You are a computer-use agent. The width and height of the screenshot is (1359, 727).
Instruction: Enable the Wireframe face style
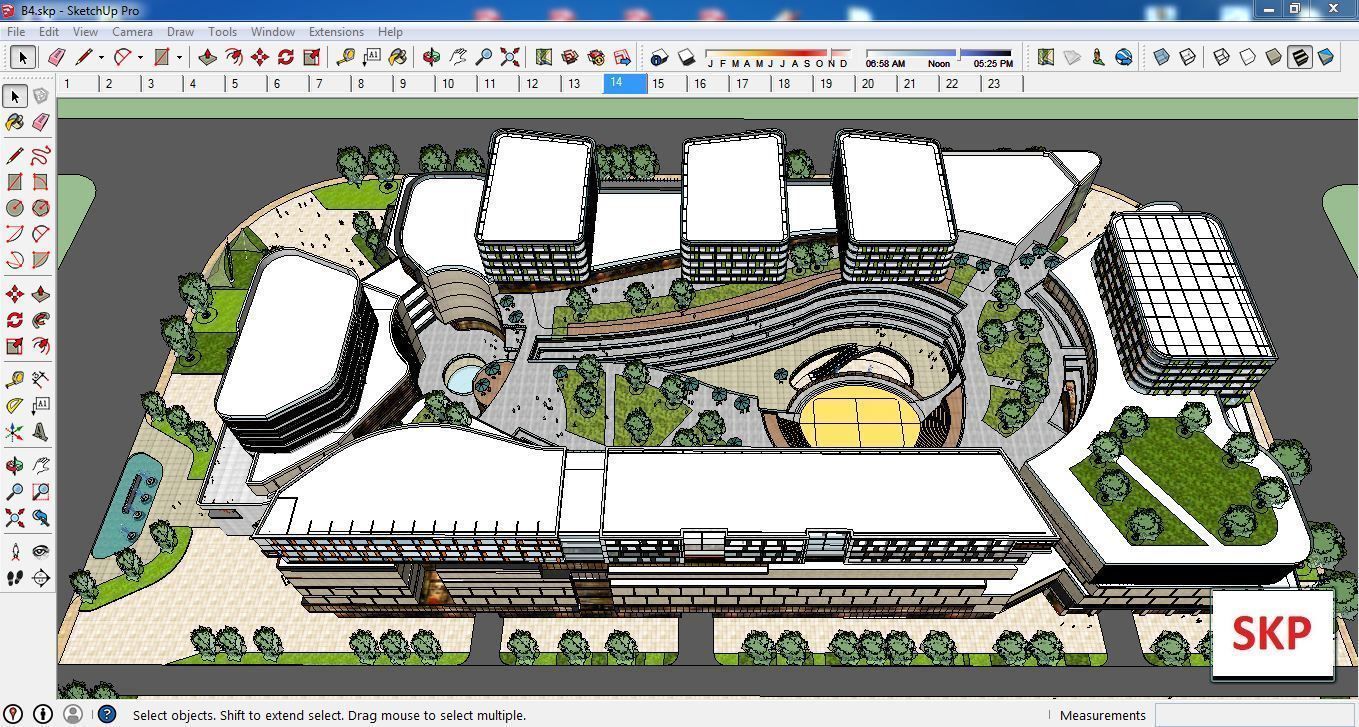pyautogui.click(x=1221, y=57)
